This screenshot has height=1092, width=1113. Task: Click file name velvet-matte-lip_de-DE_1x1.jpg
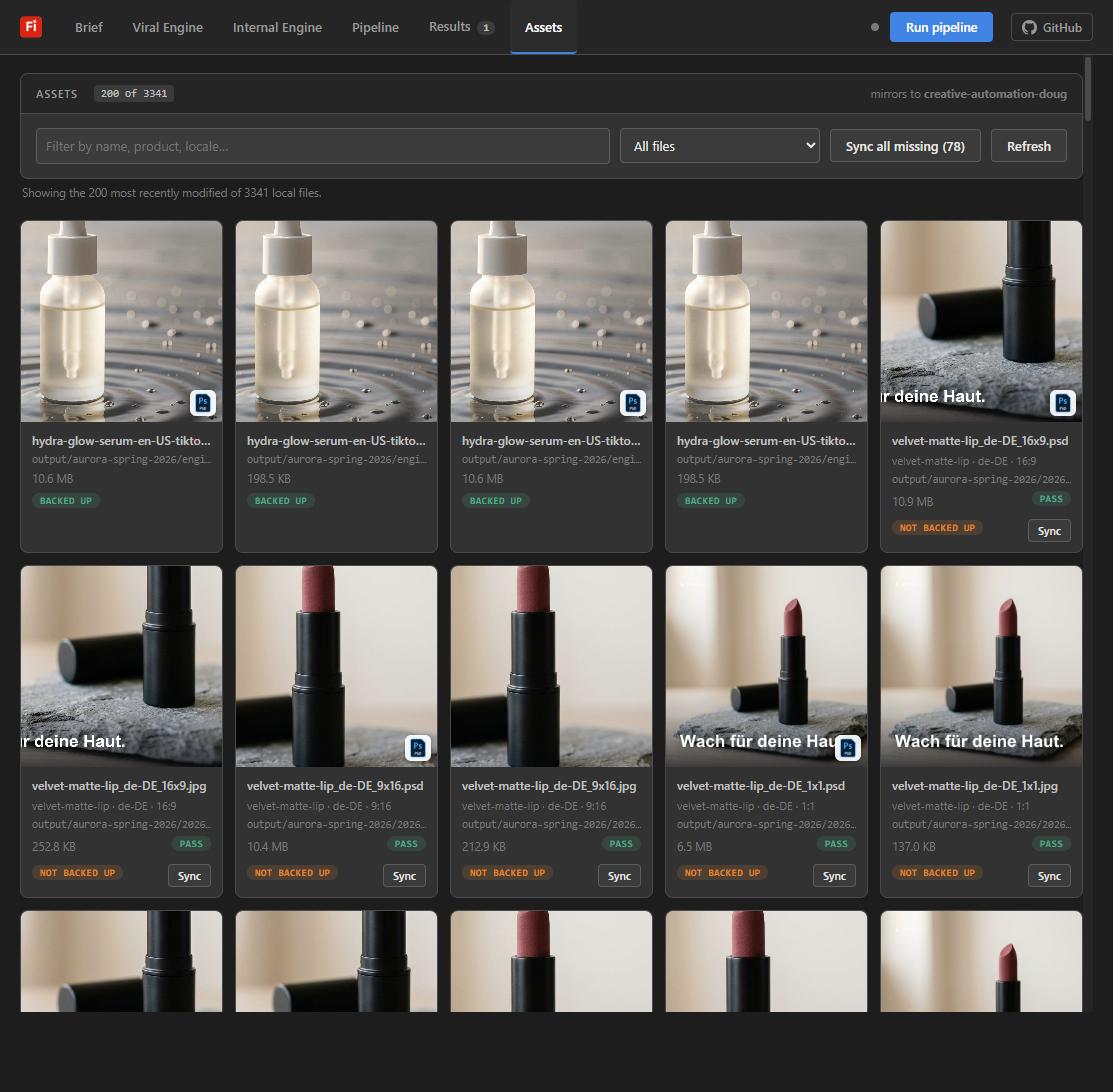coord(975,786)
